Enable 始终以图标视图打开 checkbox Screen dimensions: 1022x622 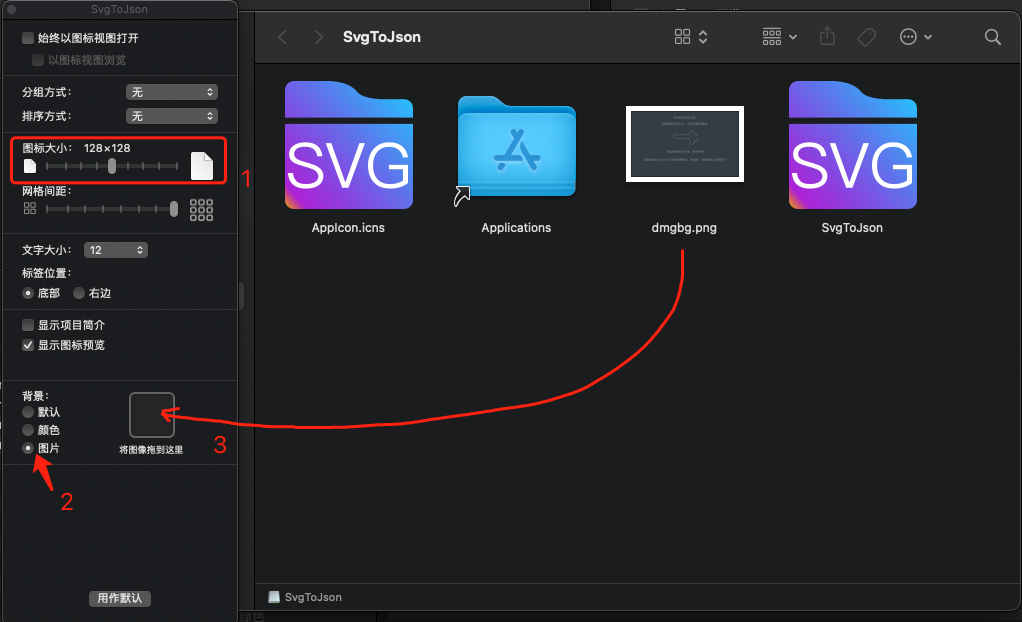28,38
